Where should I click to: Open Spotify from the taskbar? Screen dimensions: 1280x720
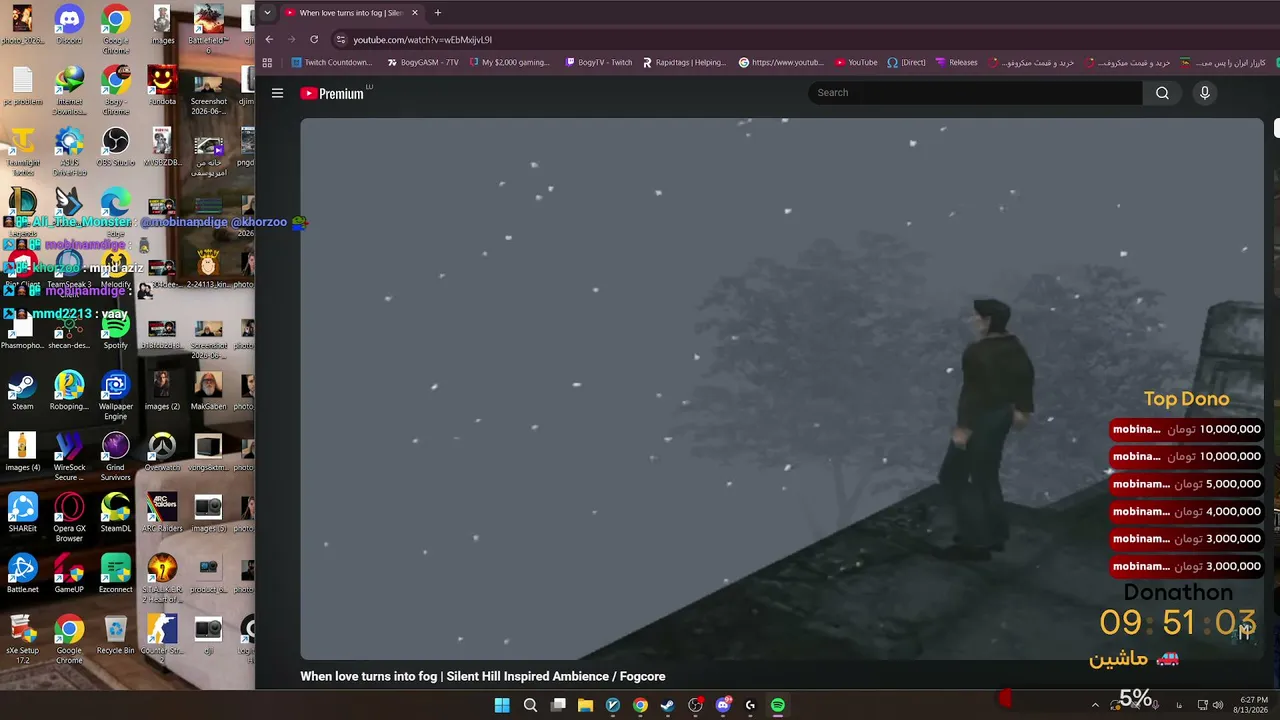coord(777,705)
